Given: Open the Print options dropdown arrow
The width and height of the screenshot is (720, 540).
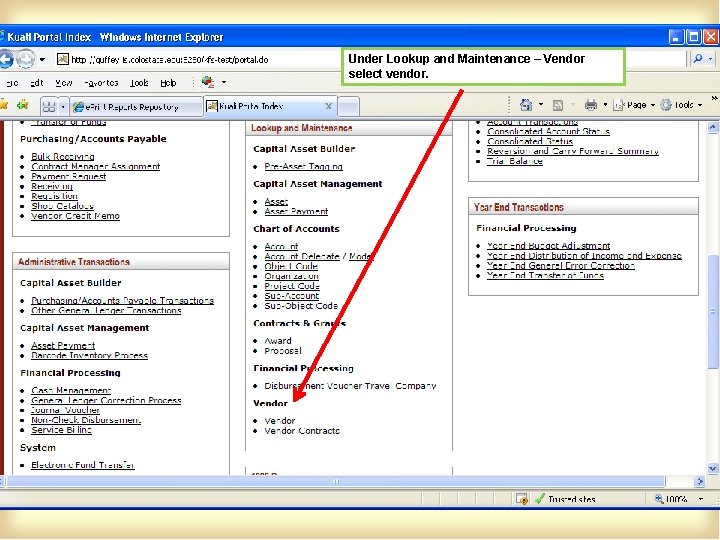Looking at the screenshot, I should coord(605,105).
